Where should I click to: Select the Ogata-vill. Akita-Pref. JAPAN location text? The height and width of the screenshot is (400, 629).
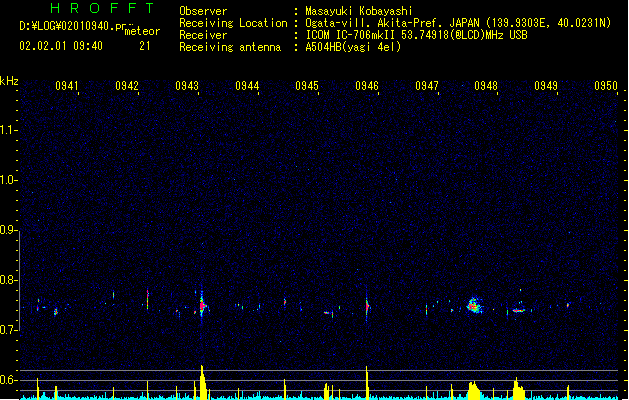tap(458, 23)
